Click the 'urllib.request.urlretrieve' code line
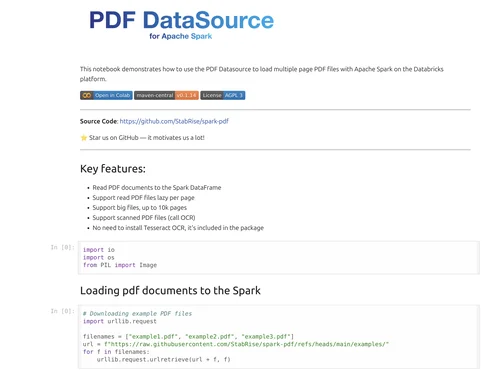Viewport: 490px width, 370px height. (x=163, y=360)
